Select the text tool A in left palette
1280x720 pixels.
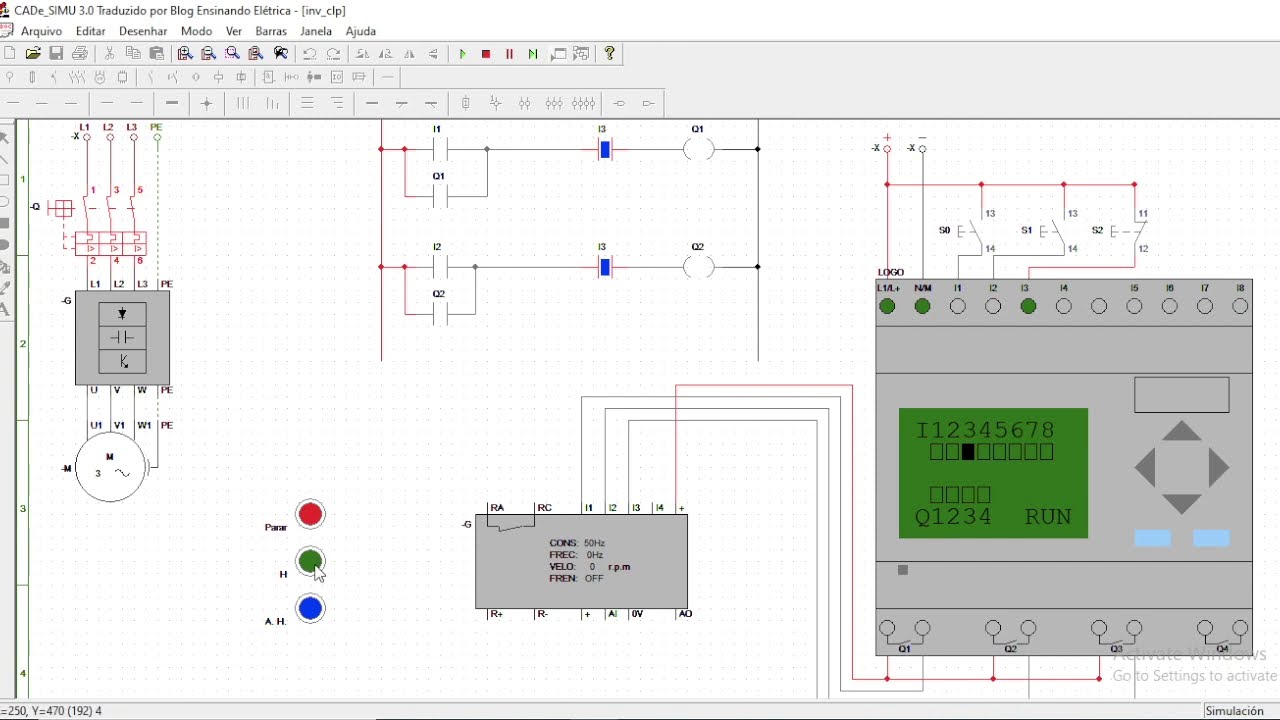(x=4, y=310)
